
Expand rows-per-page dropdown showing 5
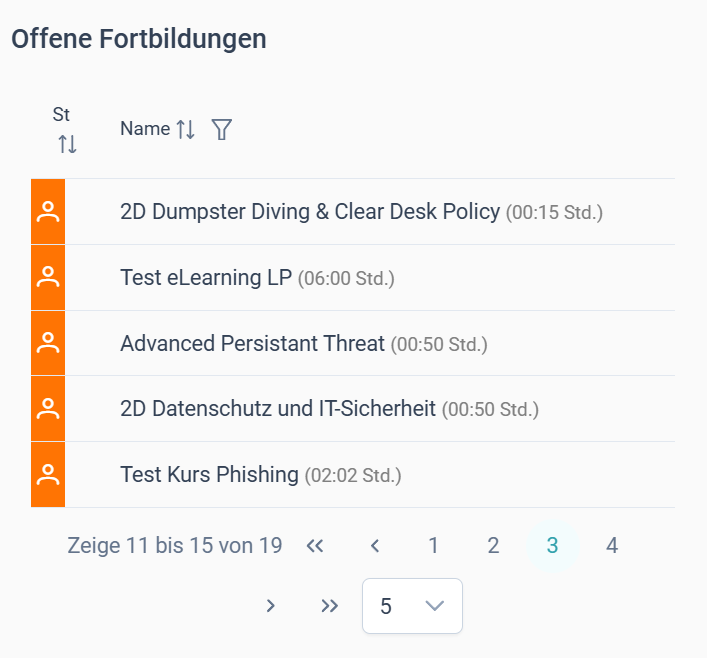[x=412, y=606]
